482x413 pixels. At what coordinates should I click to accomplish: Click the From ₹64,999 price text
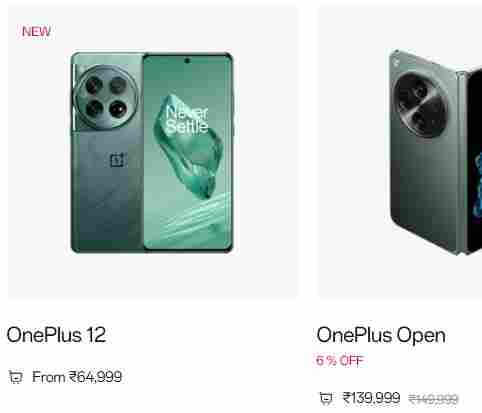[77, 377]
